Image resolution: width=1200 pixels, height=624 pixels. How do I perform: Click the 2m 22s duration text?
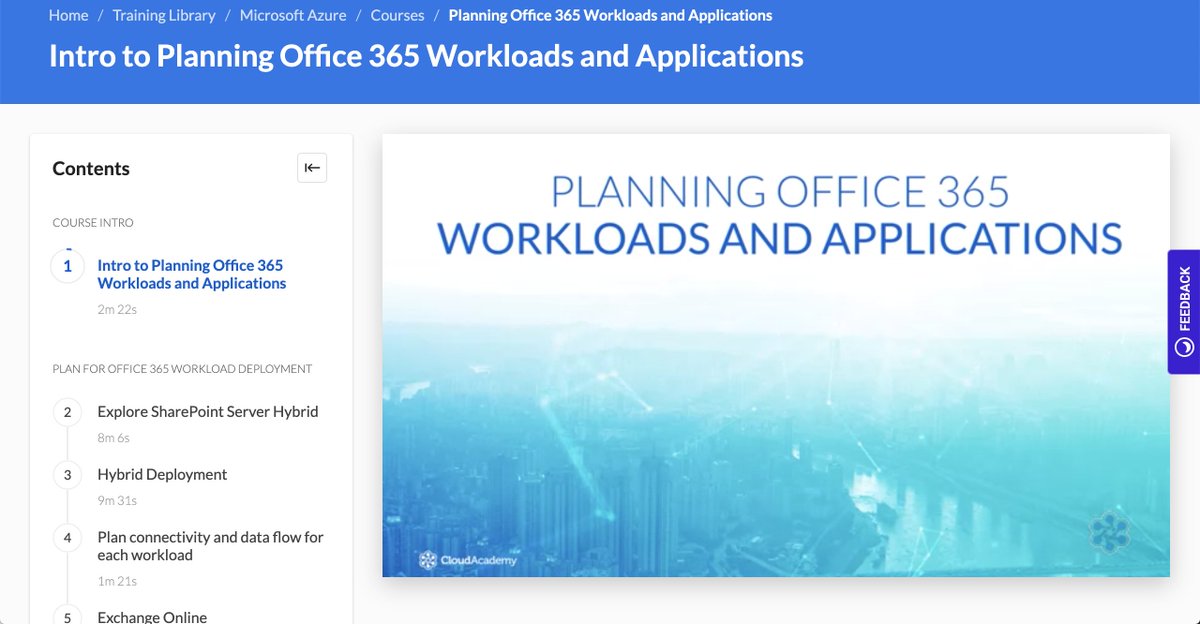[117, 310]
